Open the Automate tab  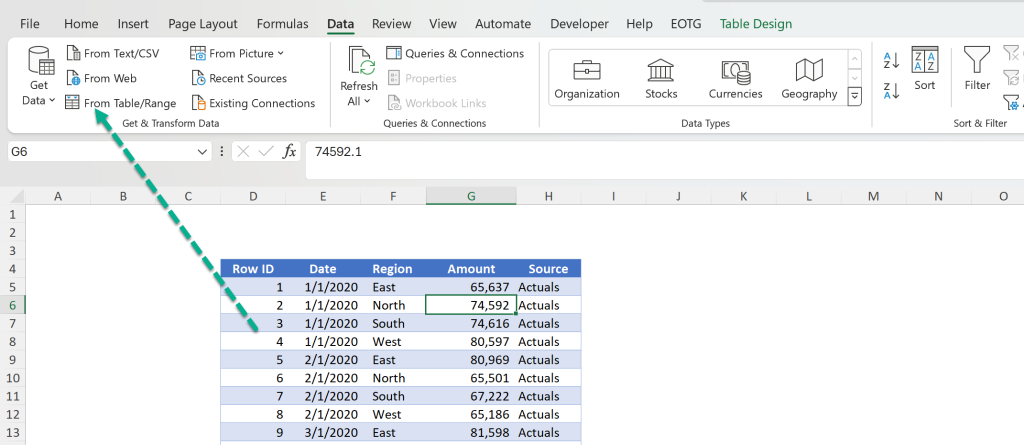click(x=503, y=24)
